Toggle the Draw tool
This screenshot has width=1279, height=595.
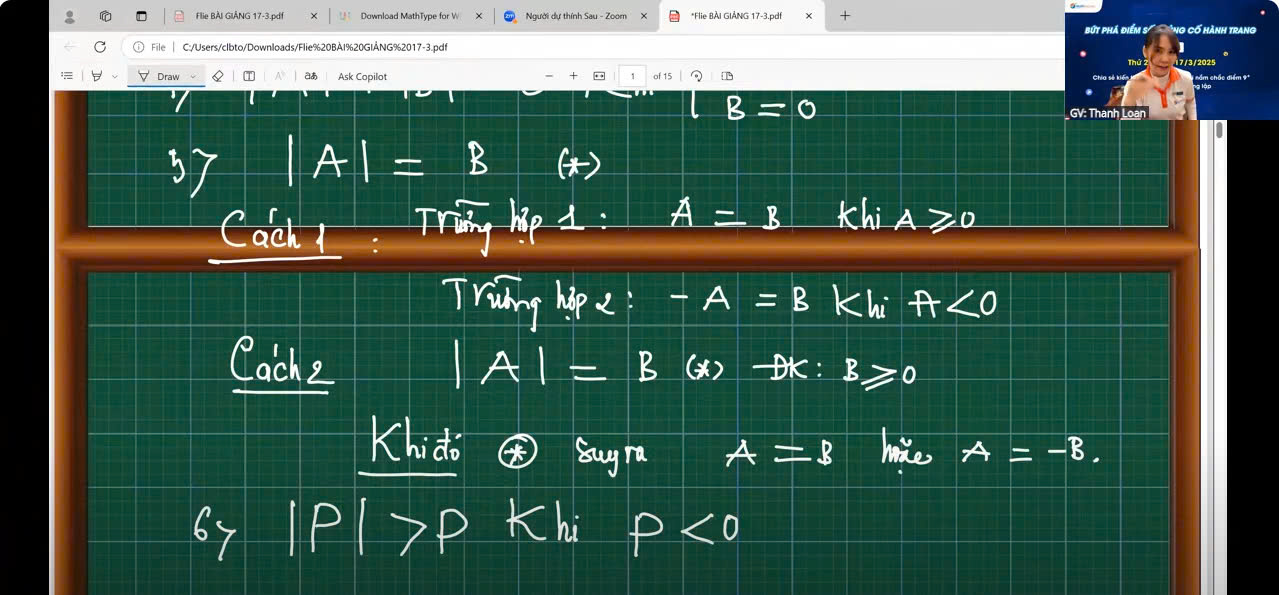point(159,76)
